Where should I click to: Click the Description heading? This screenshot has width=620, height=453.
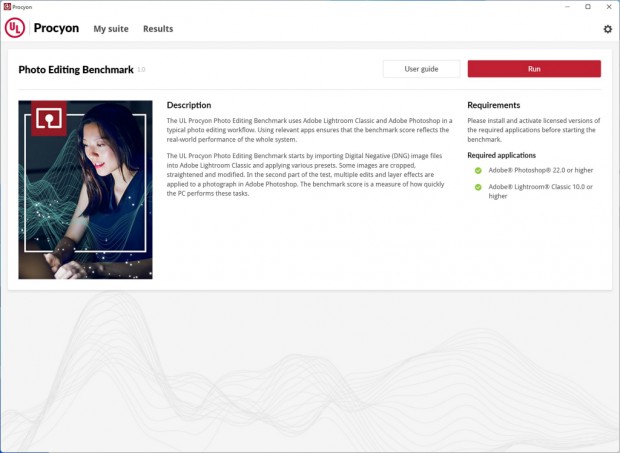pyautogui.click(x=189, y=105)
